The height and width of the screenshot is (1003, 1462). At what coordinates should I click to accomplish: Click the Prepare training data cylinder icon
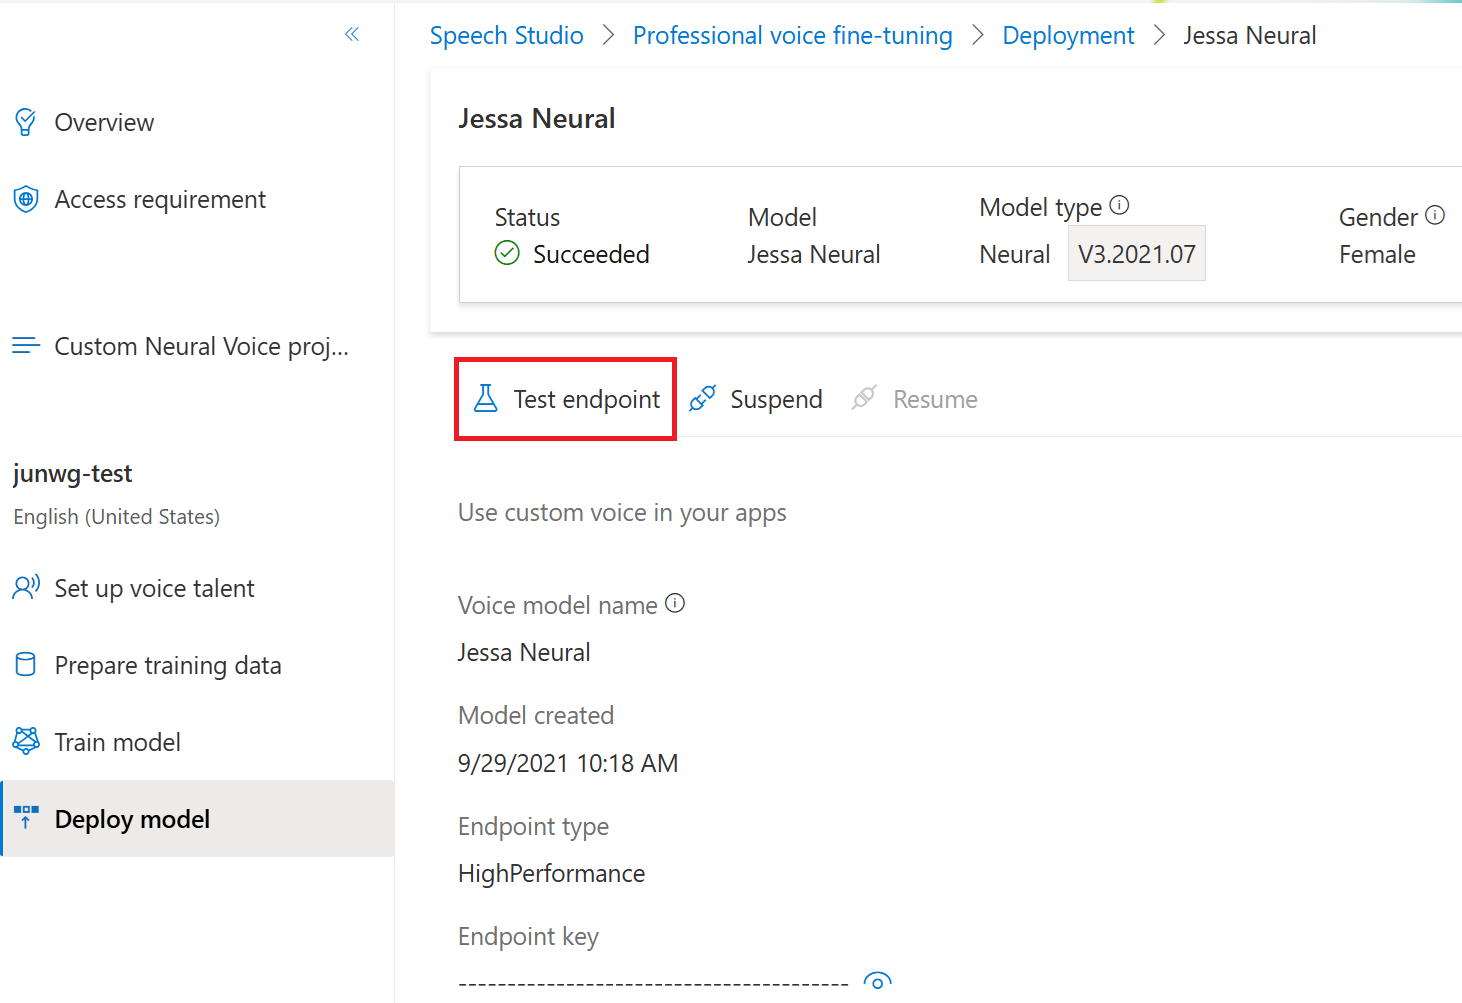pyautogui.click(x=26, y=665)
